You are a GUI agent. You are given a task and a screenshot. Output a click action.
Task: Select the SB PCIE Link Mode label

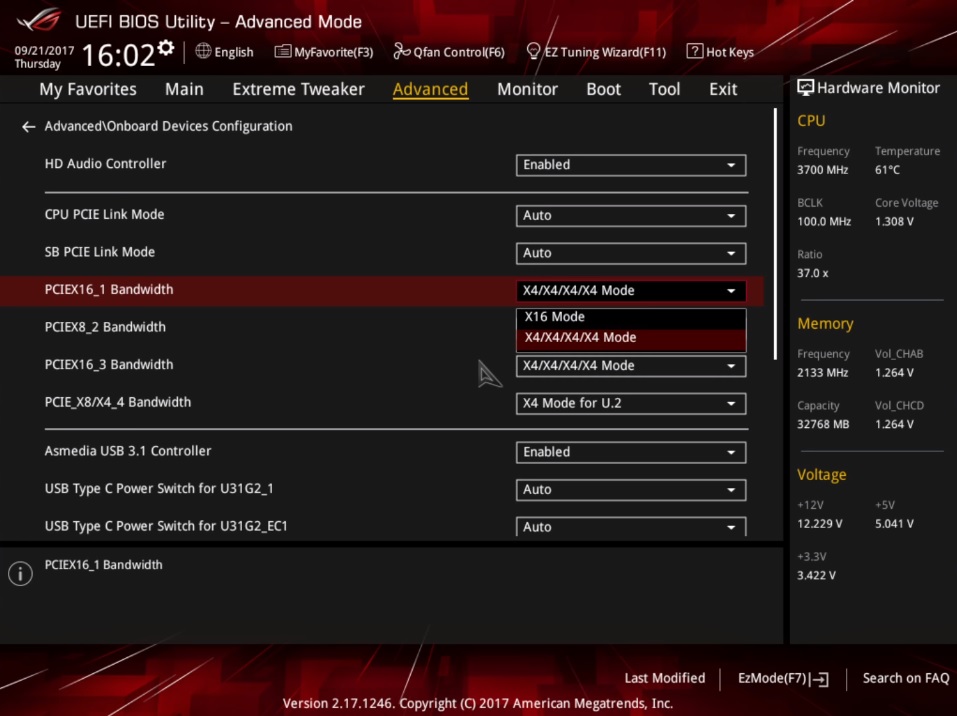click(x=99, y=252)
